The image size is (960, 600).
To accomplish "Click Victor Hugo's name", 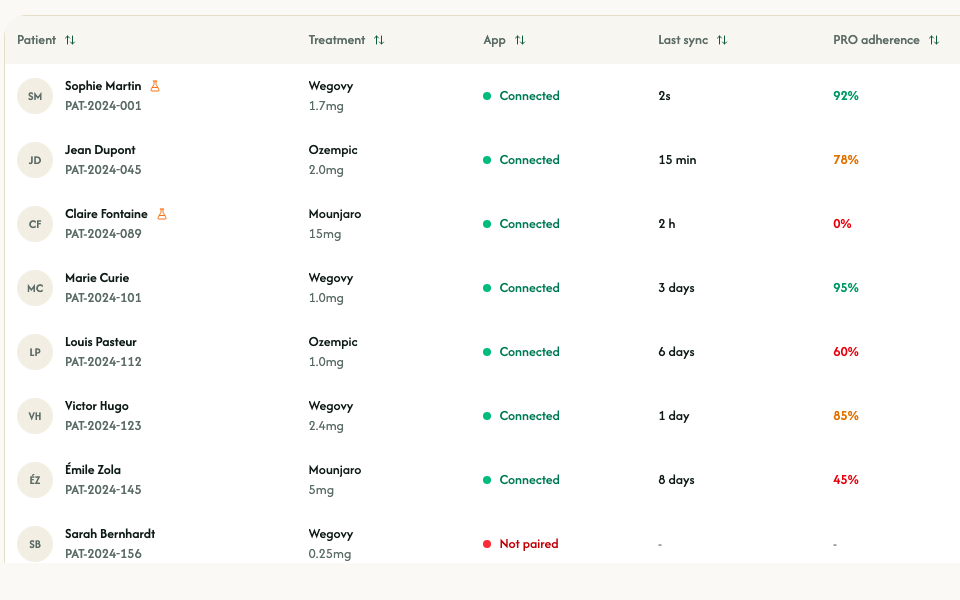I will (x=97, y=406).
